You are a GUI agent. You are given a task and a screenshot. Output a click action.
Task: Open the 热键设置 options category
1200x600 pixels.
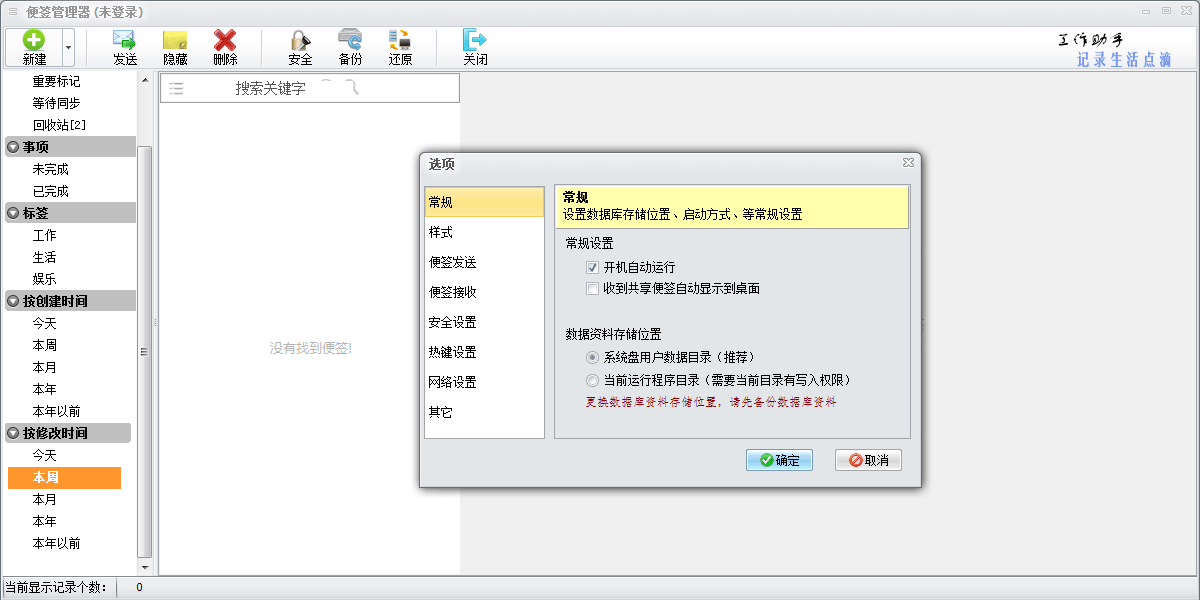(x=452, y=352)
